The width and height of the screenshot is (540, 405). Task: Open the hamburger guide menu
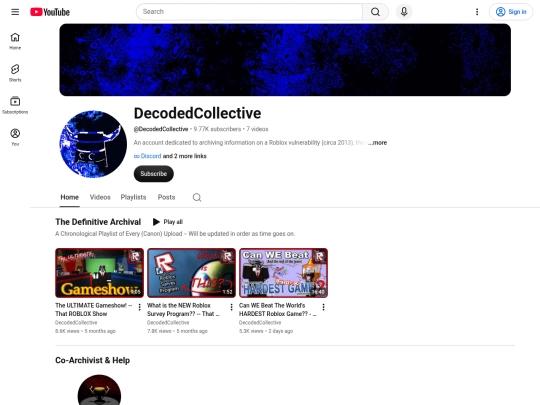[15, 12]
